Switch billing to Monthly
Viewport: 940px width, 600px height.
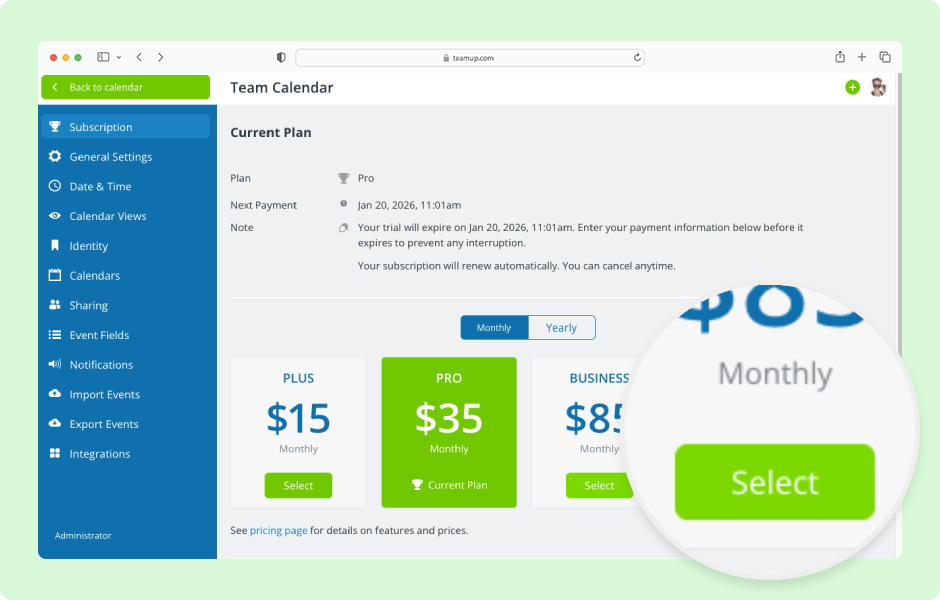click(494, 328)
